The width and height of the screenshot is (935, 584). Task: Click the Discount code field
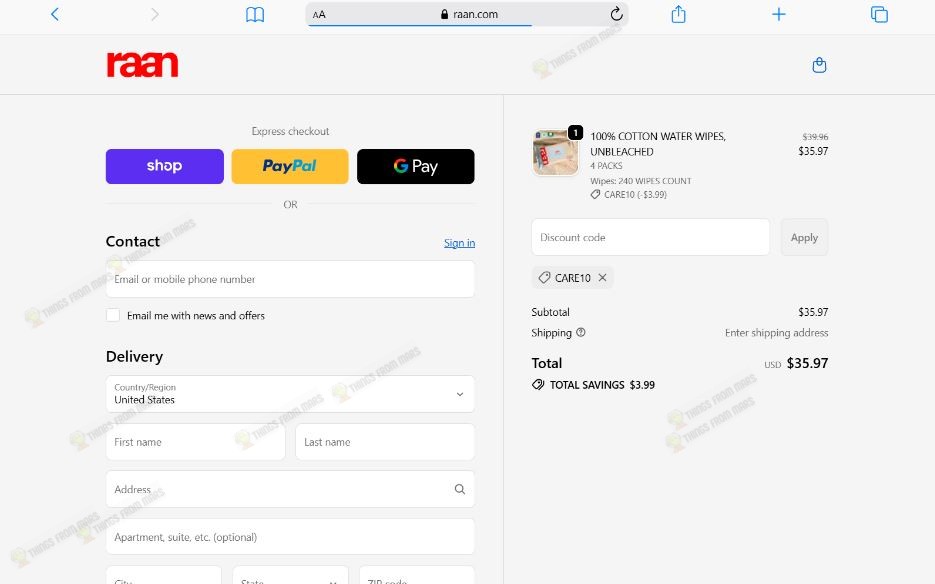click(x=651, y=237)
